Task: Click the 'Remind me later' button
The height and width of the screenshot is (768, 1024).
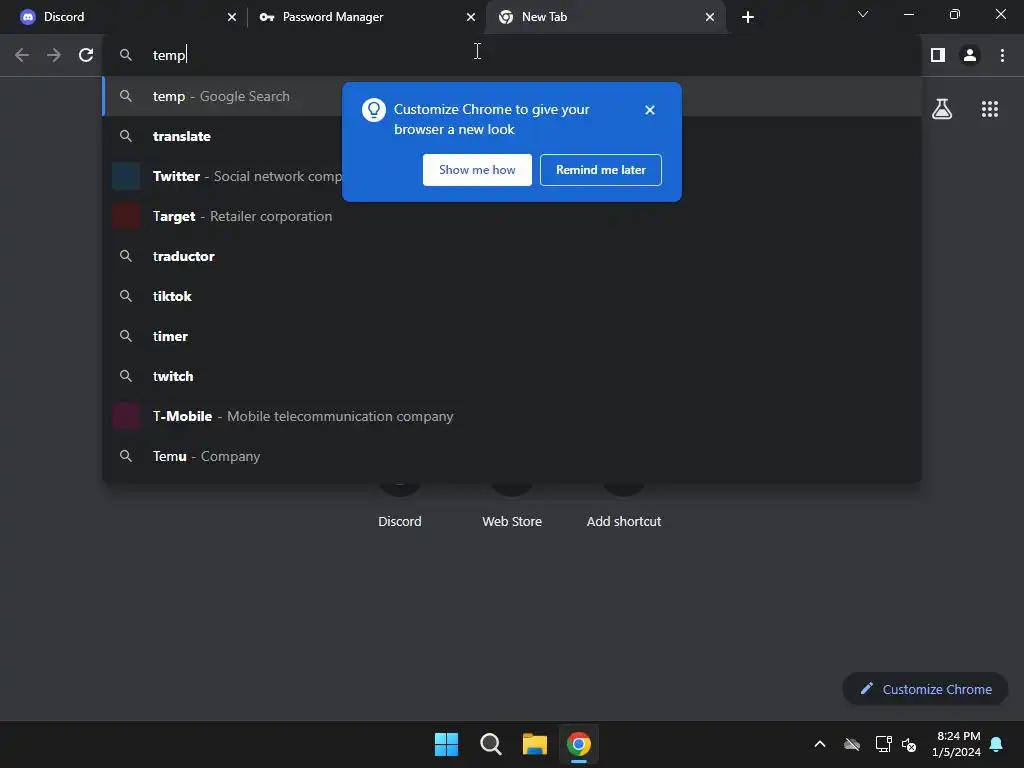Action: point(600,170)
